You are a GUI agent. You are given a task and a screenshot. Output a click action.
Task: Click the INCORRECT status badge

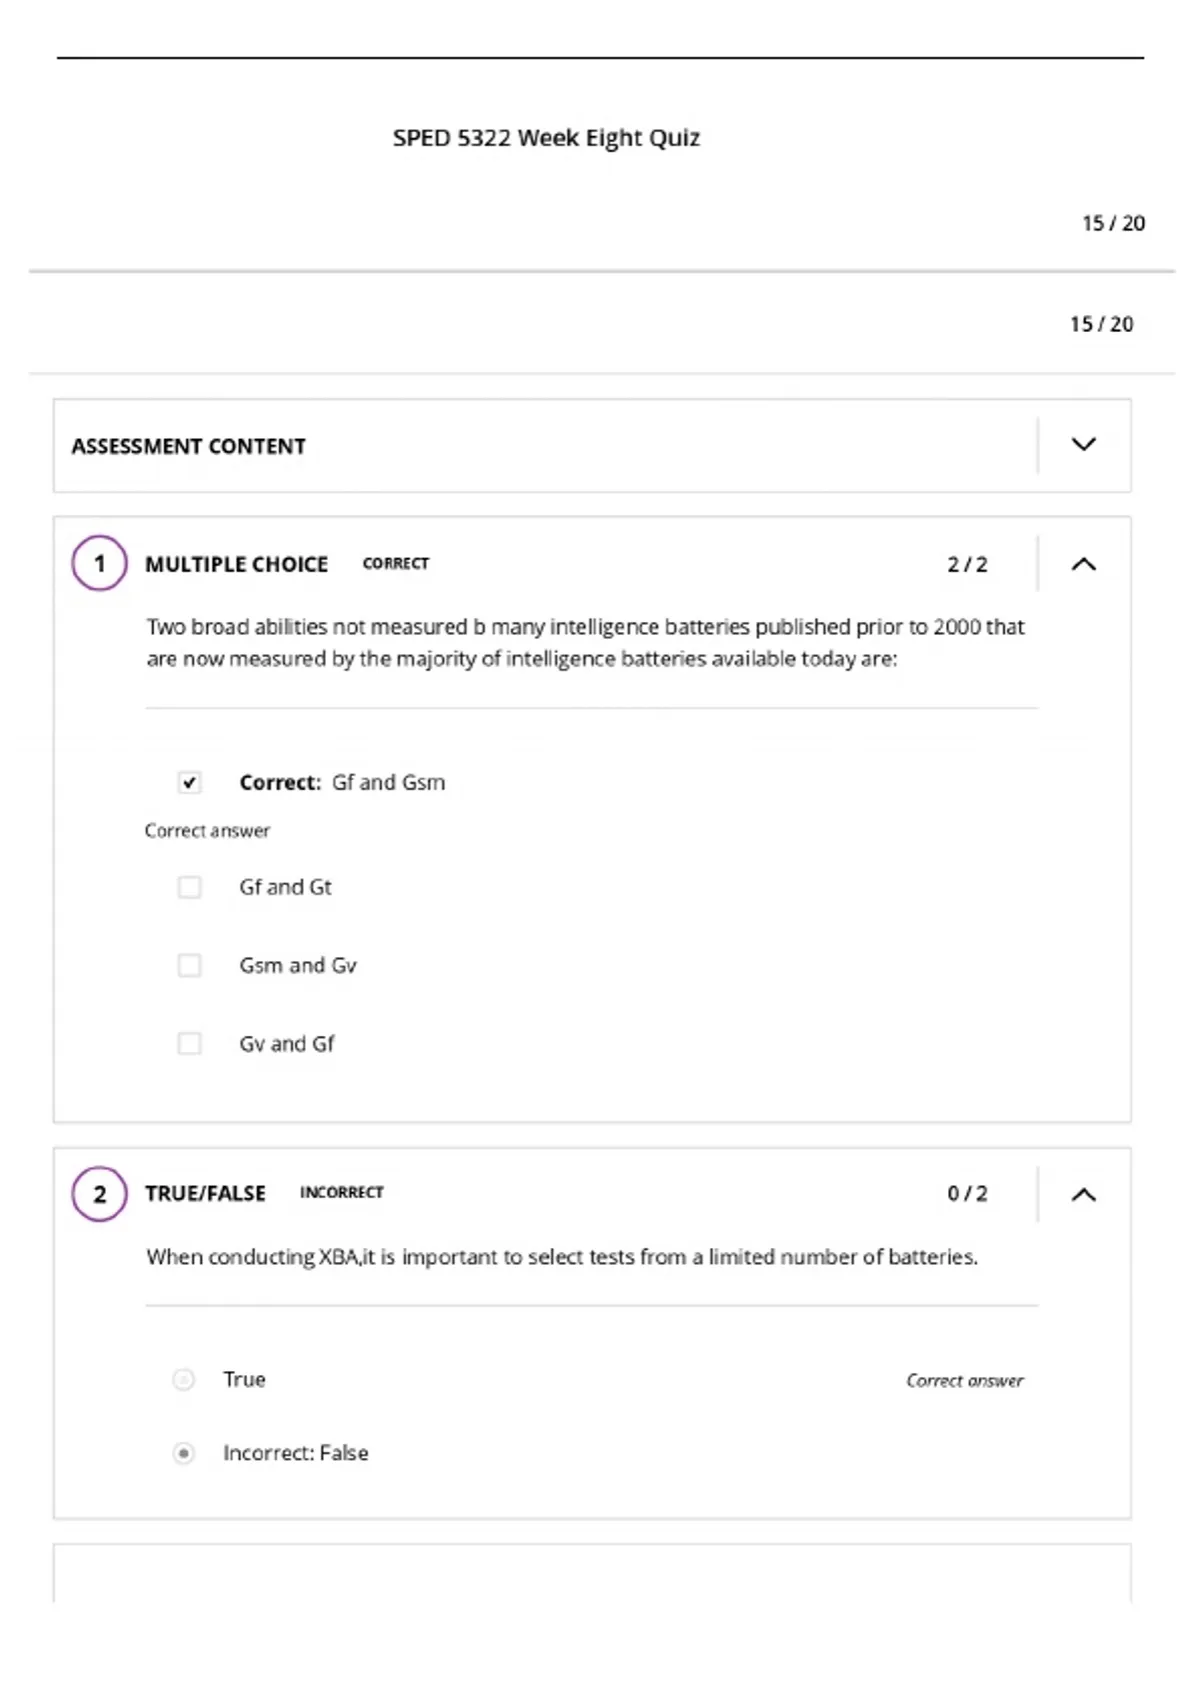point(342,1192)
